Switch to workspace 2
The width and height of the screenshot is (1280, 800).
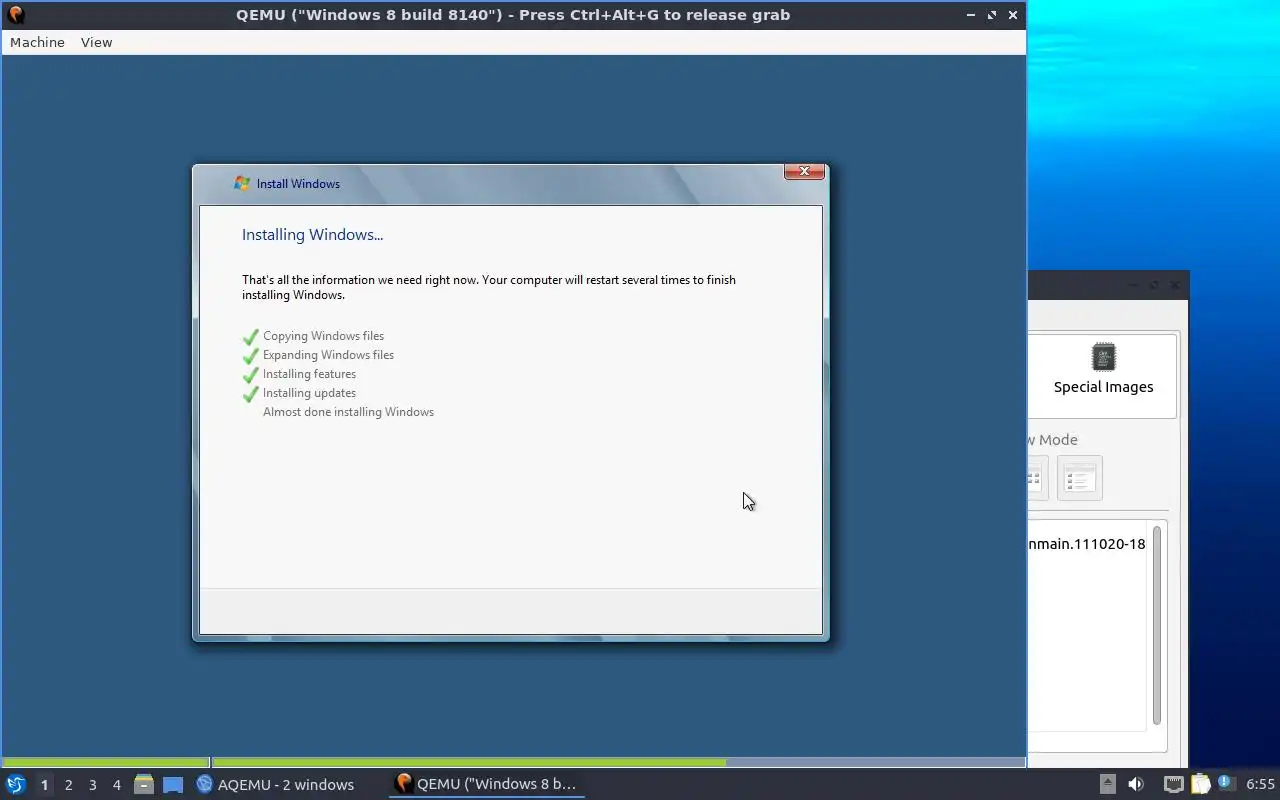(68, 785)
